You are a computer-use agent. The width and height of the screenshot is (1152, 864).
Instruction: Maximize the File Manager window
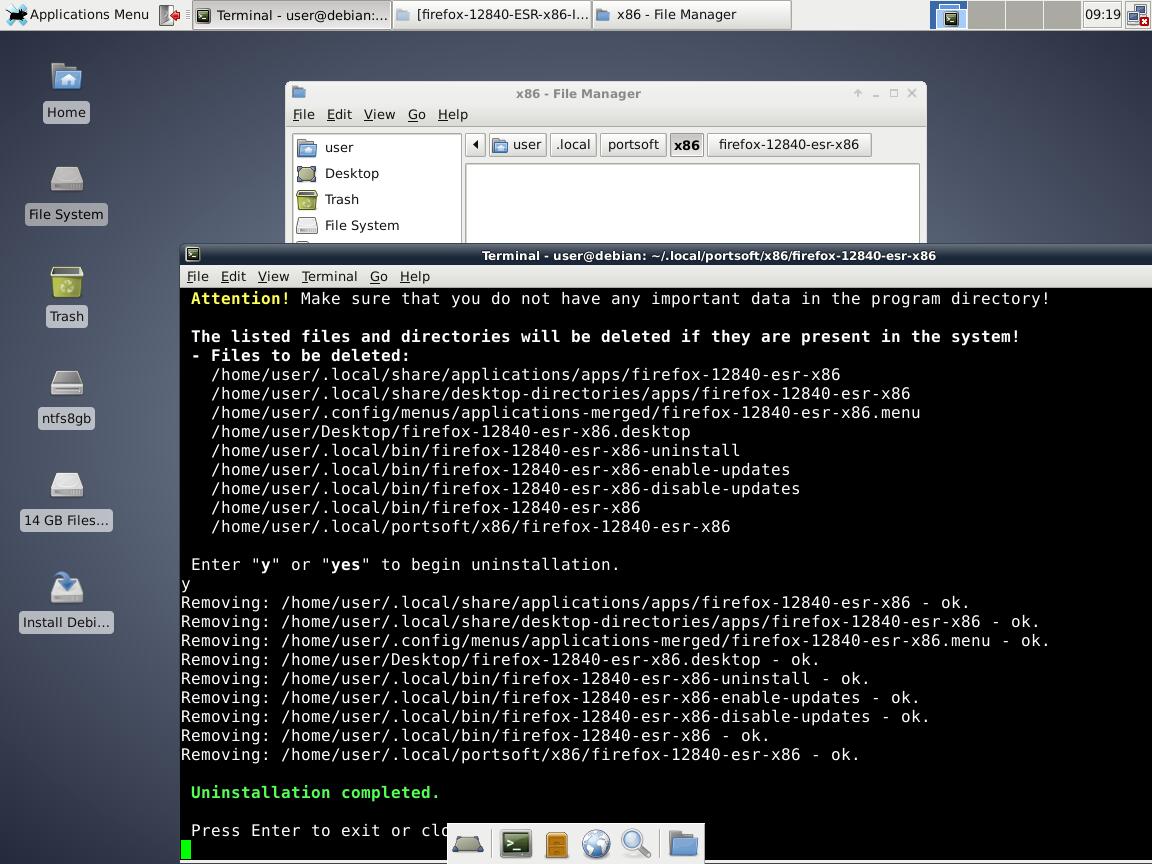(x=893, y=93)
